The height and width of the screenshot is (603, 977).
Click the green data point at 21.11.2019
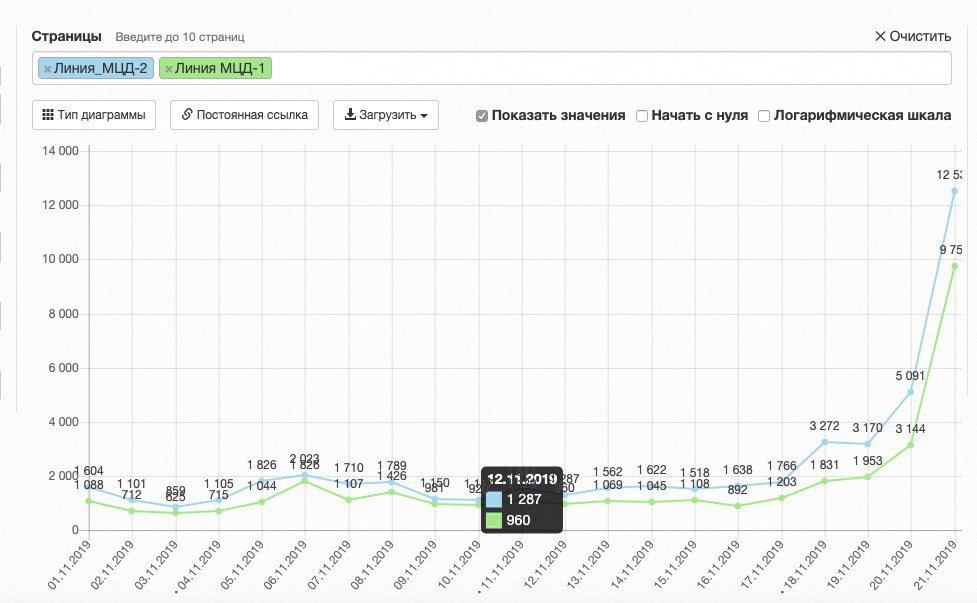point(955,266)
